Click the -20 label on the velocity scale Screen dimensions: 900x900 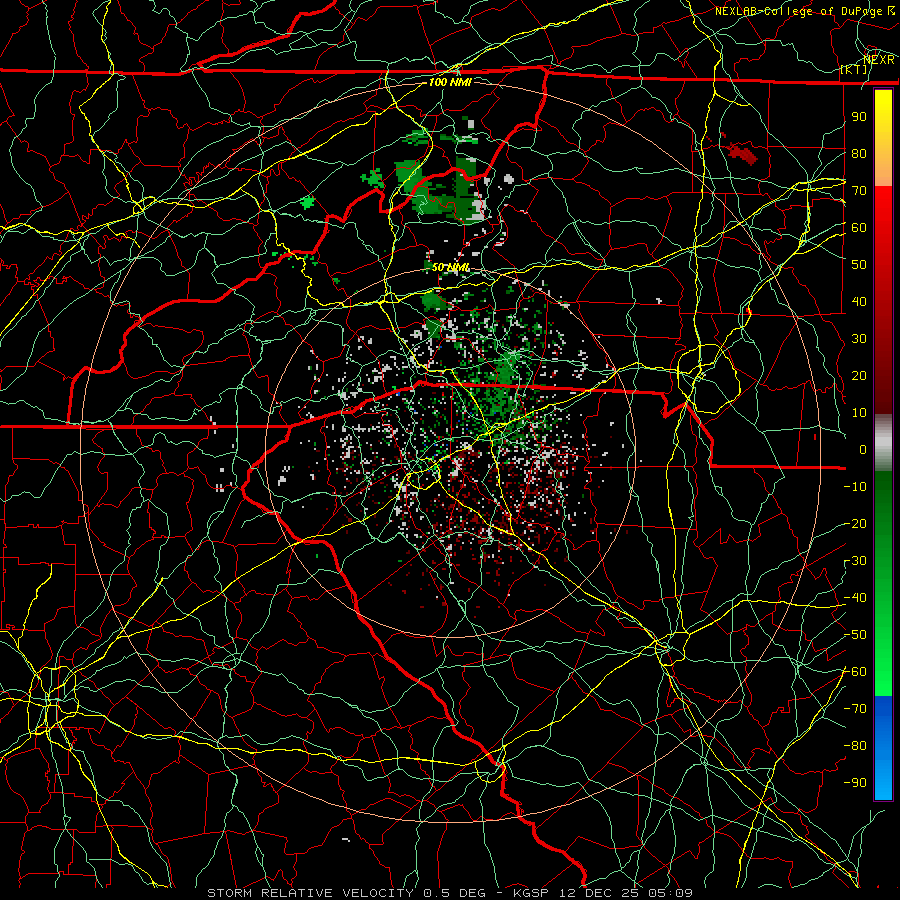(855, 523)
